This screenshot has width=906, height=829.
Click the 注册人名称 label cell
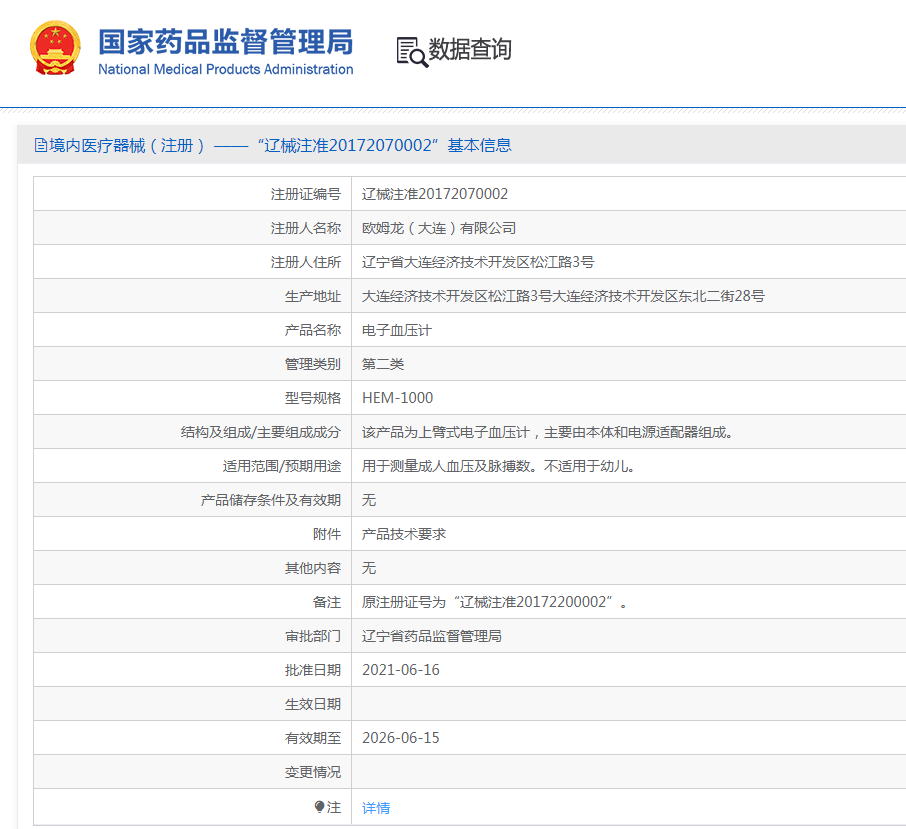(192, 228)
